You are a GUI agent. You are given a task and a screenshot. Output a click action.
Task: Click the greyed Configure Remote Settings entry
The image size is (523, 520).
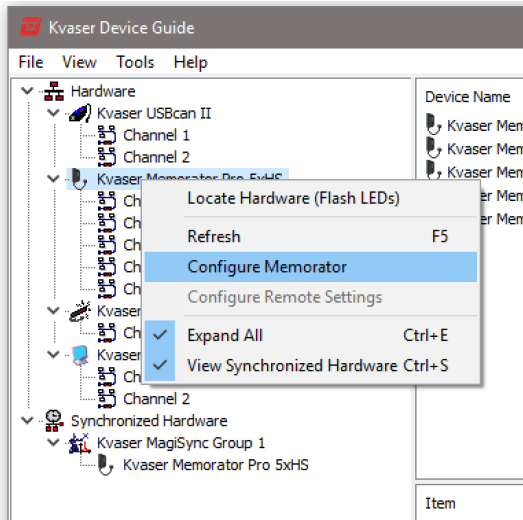coord(311,297)
